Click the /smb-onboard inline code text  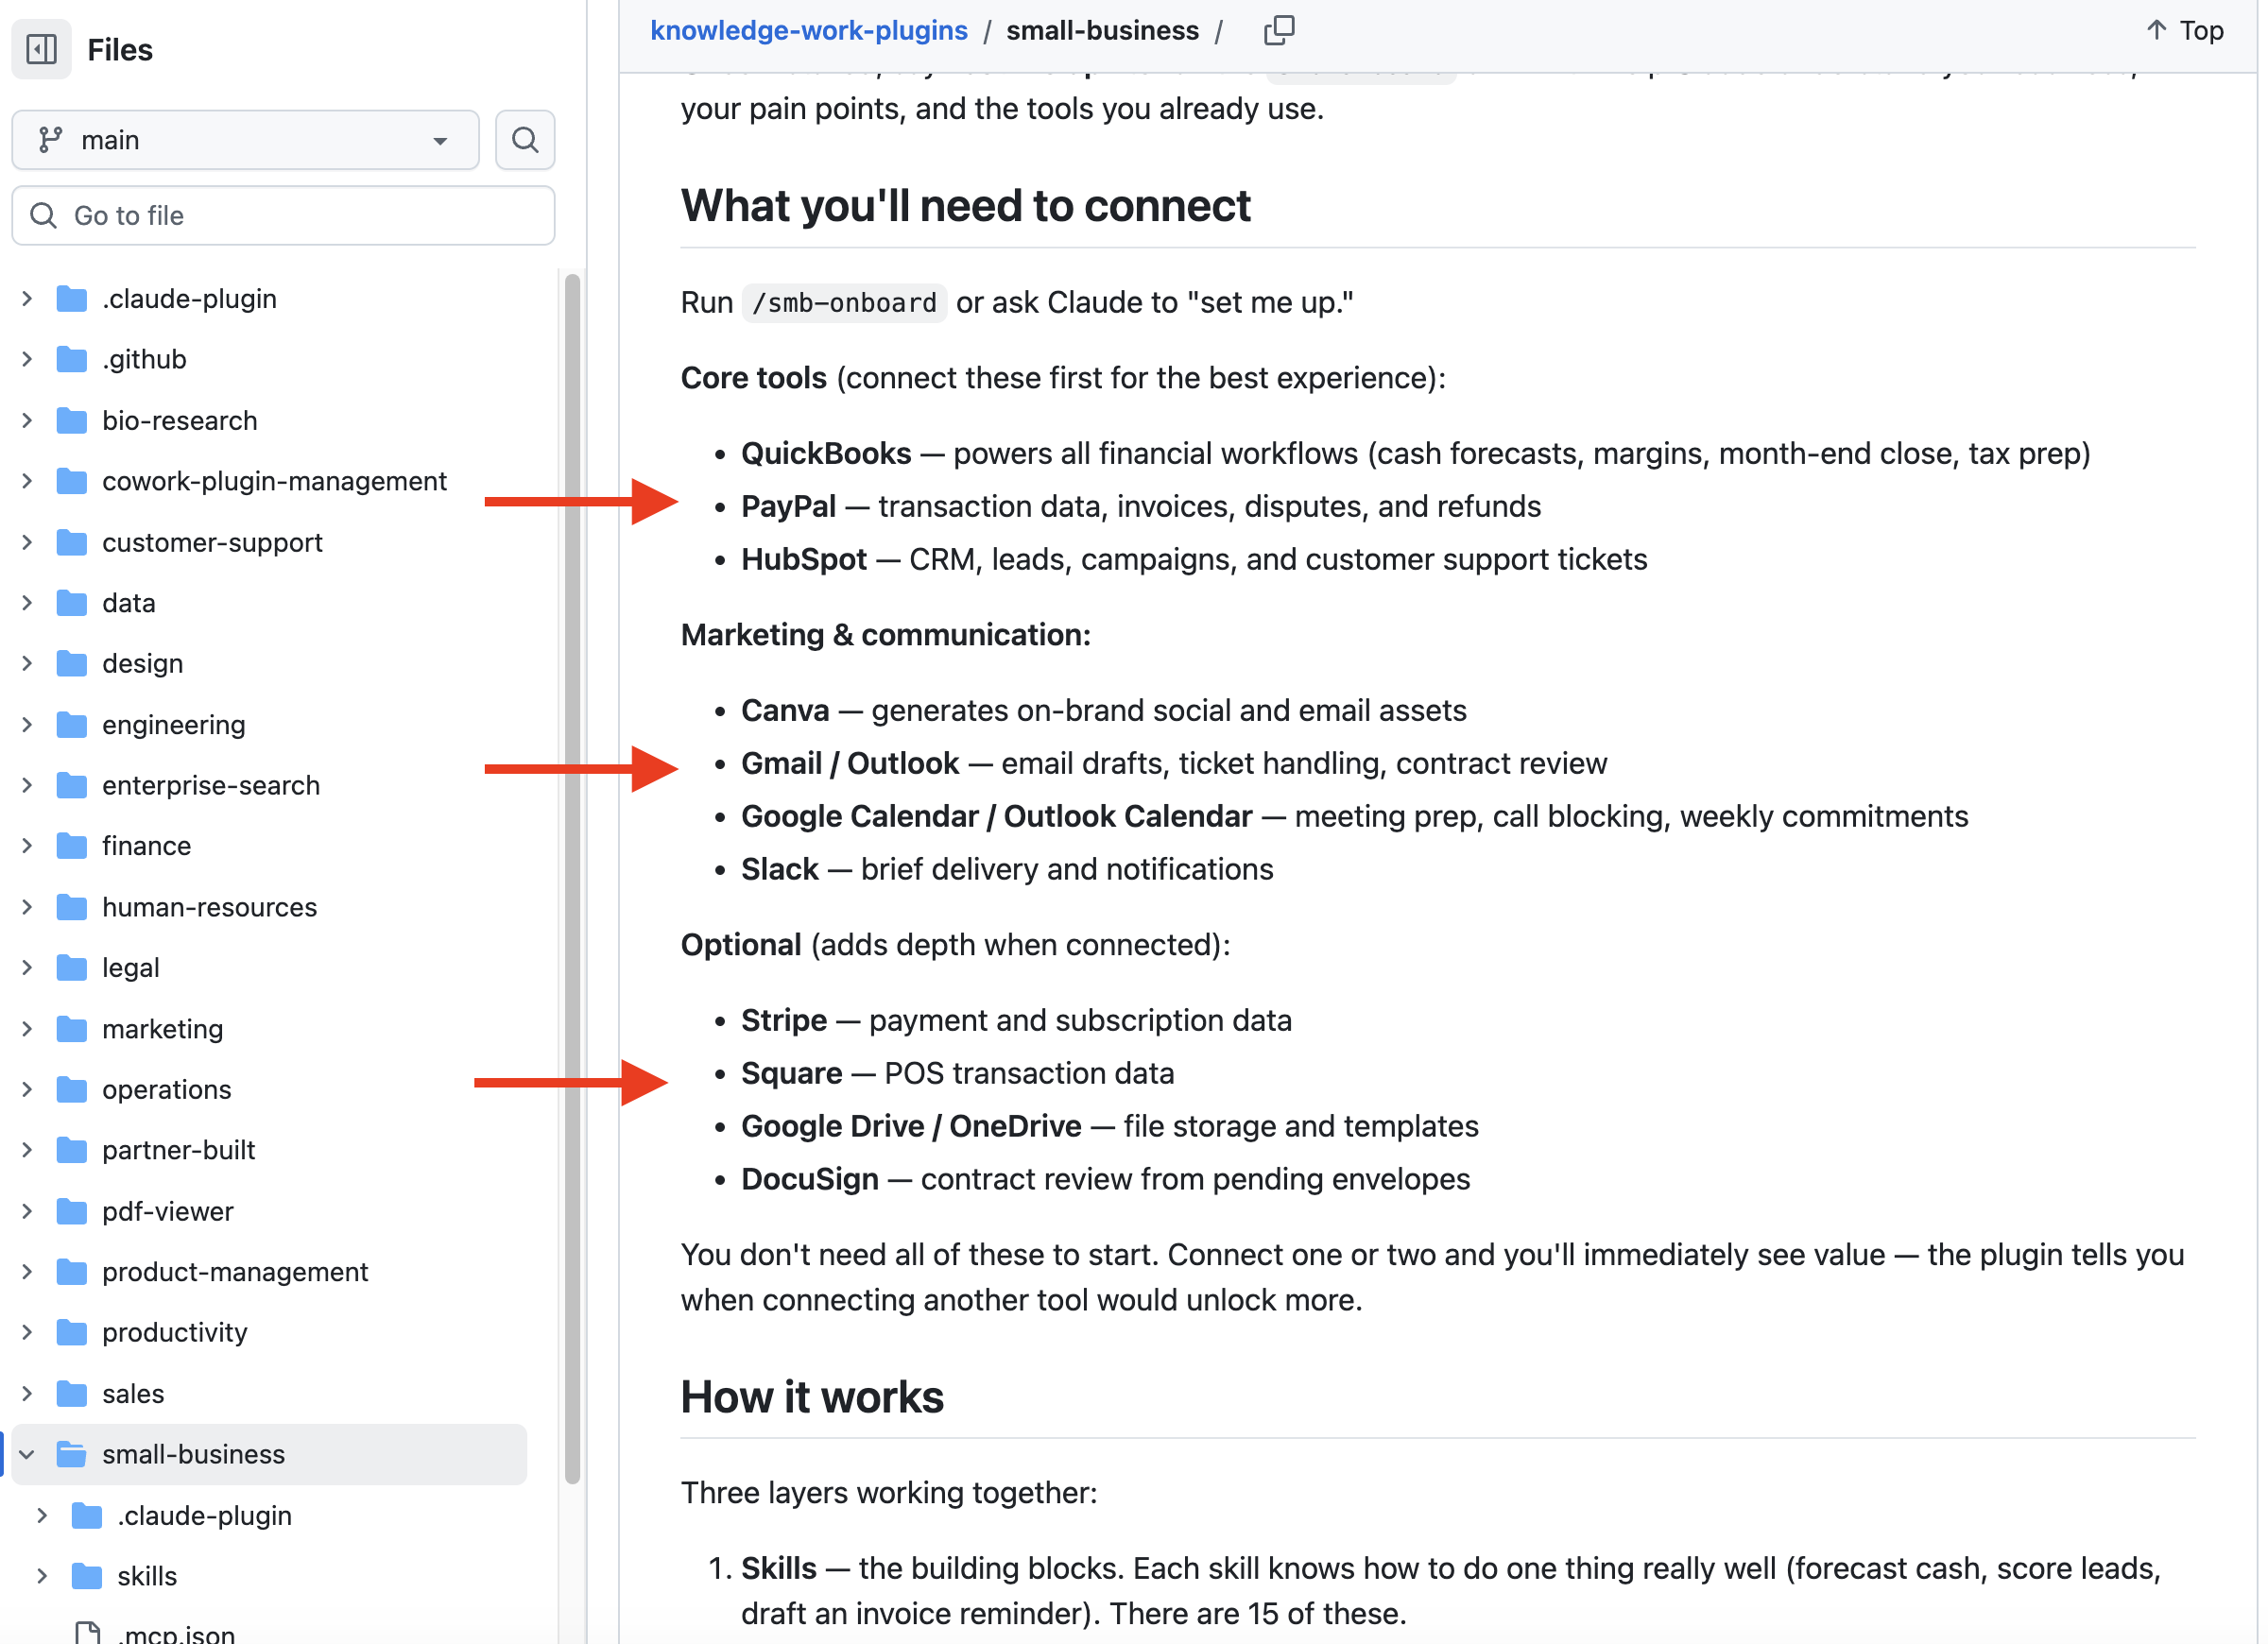(844, 303)
